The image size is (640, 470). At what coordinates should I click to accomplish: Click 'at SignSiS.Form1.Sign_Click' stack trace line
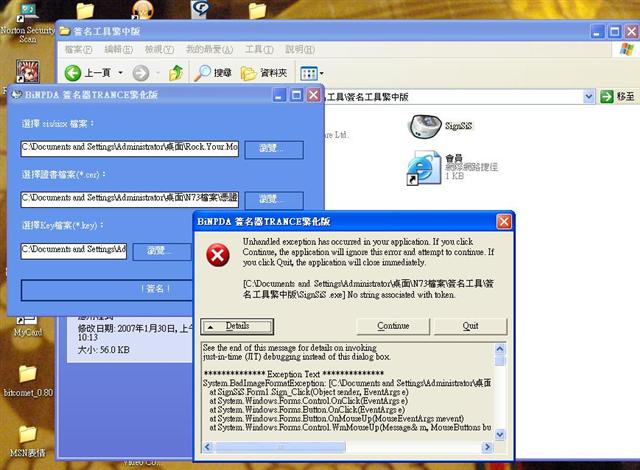(x=309, y=392)
